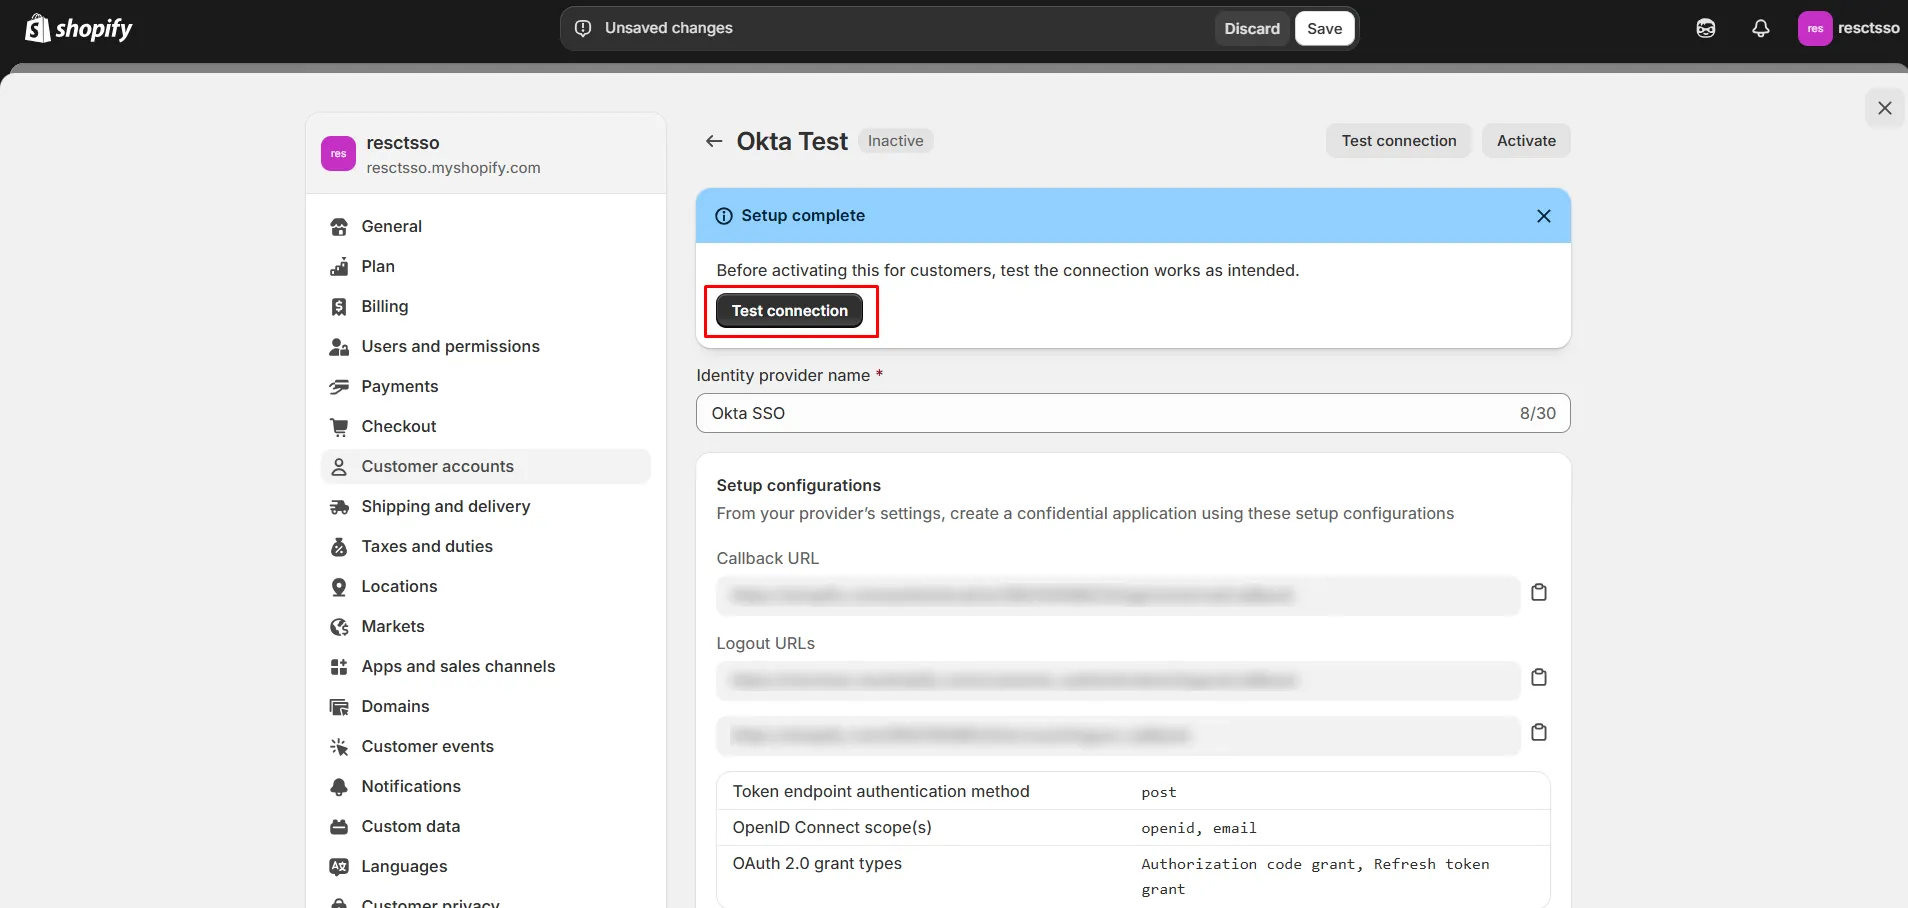Go to Taxes and duties
Viewport: 1908px width, 908px height.
(486, 547)
